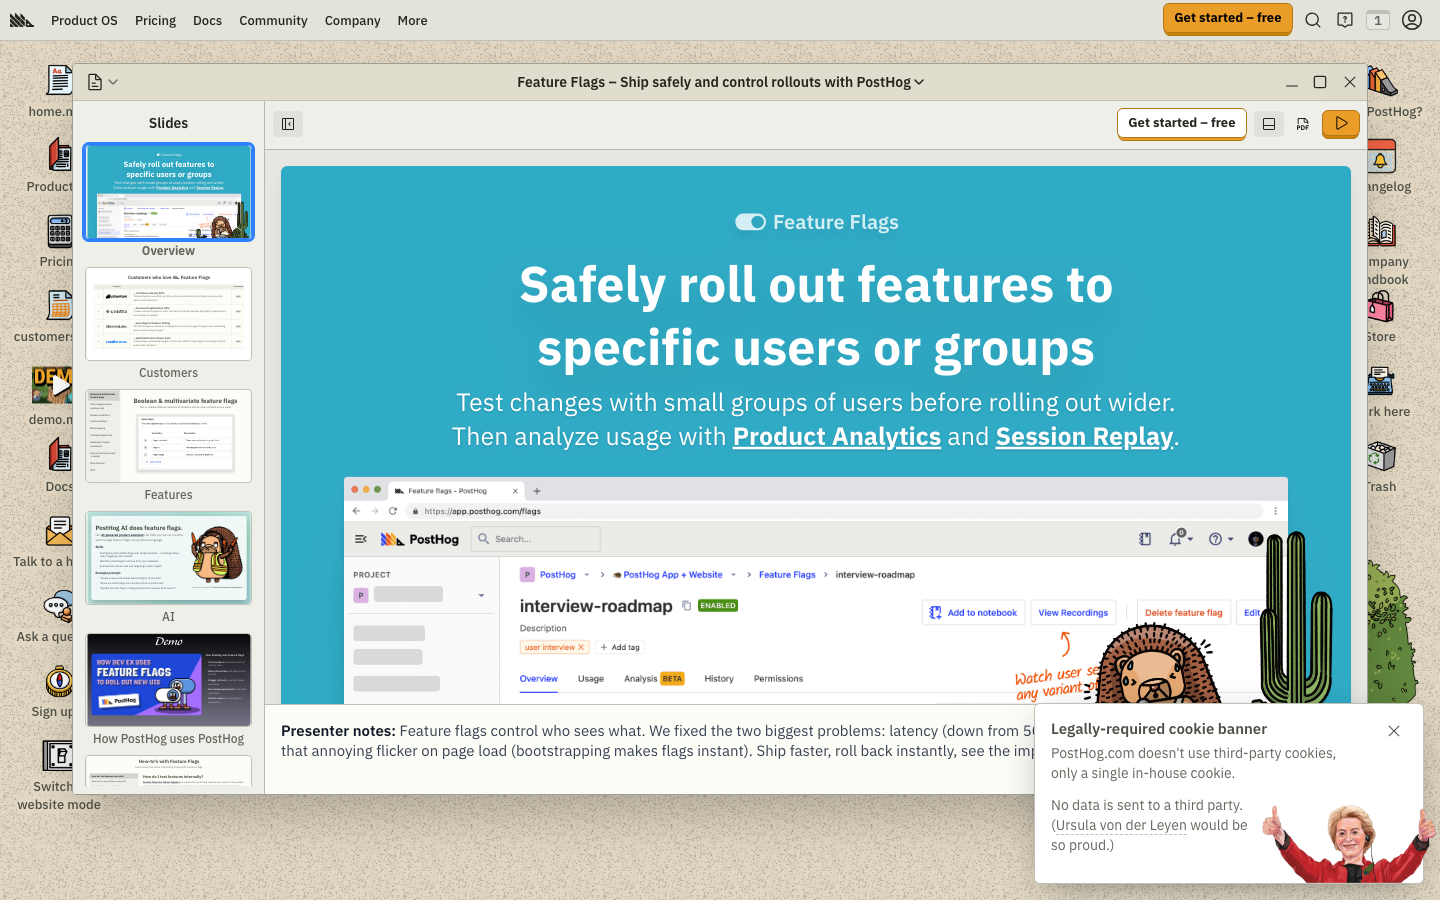Select the Permissions tab in the screenshot

(778, 679)
